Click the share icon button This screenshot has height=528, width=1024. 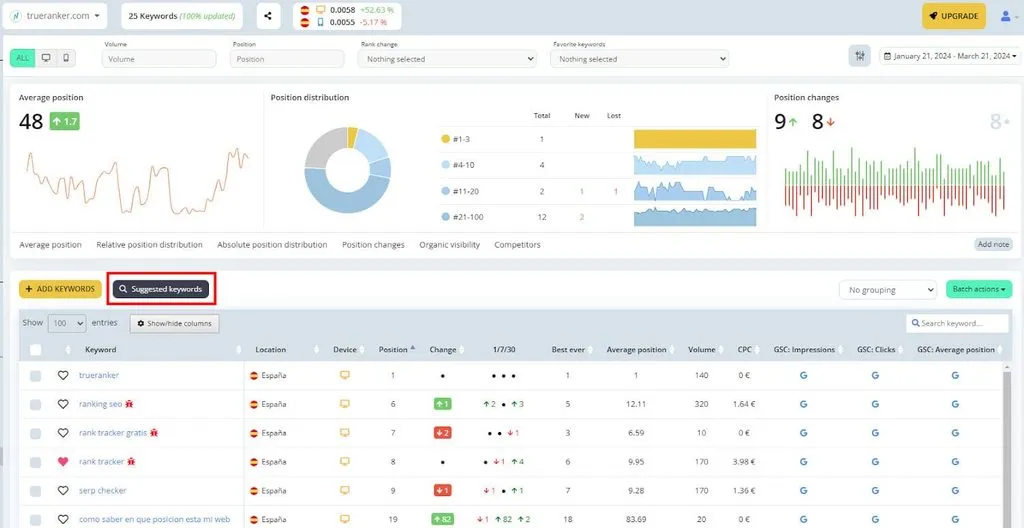[x=268, y=16]
